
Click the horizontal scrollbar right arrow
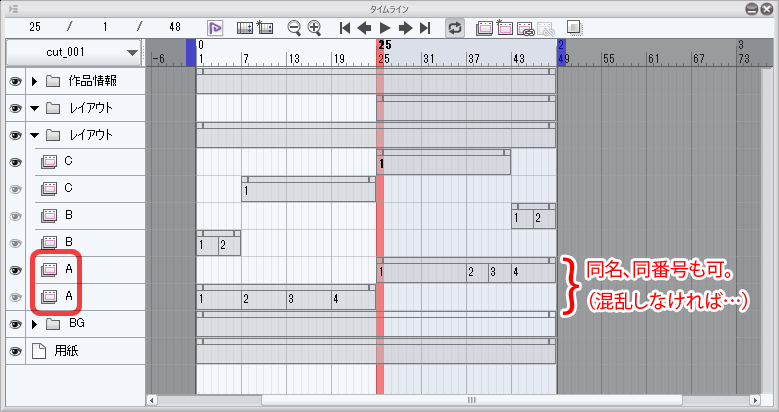pyautogui.click(x=755, y=400)
